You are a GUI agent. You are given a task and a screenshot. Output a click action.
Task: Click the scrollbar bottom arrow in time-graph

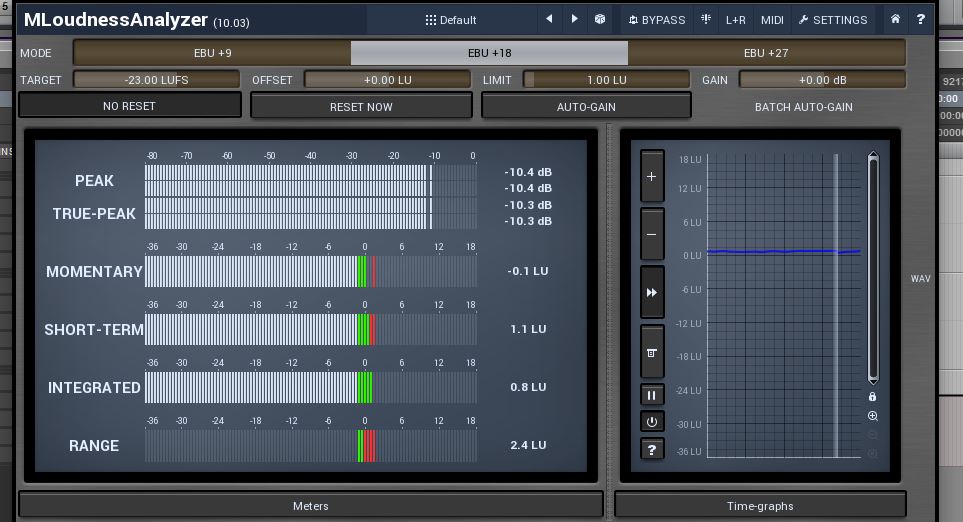(x=873, y=381)
